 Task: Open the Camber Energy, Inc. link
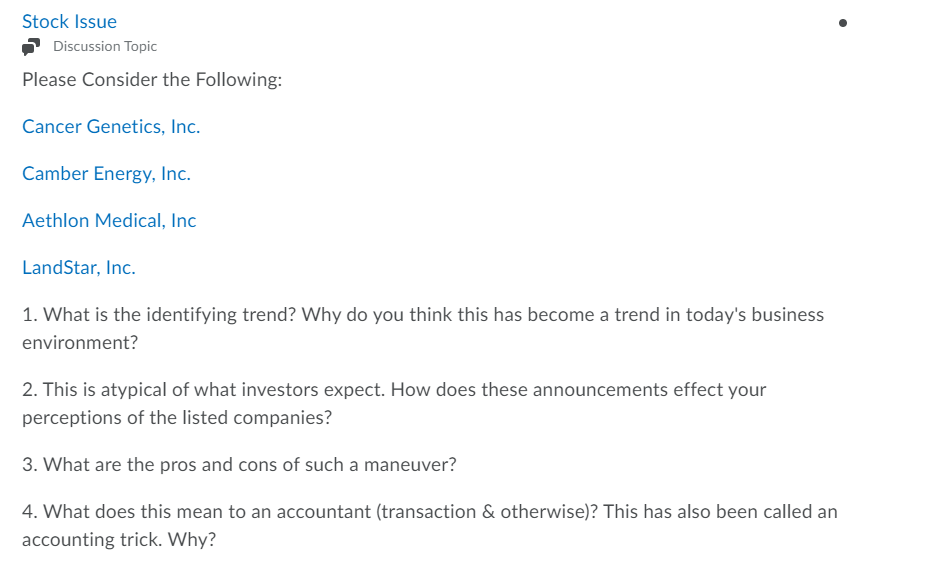(106, 173)
